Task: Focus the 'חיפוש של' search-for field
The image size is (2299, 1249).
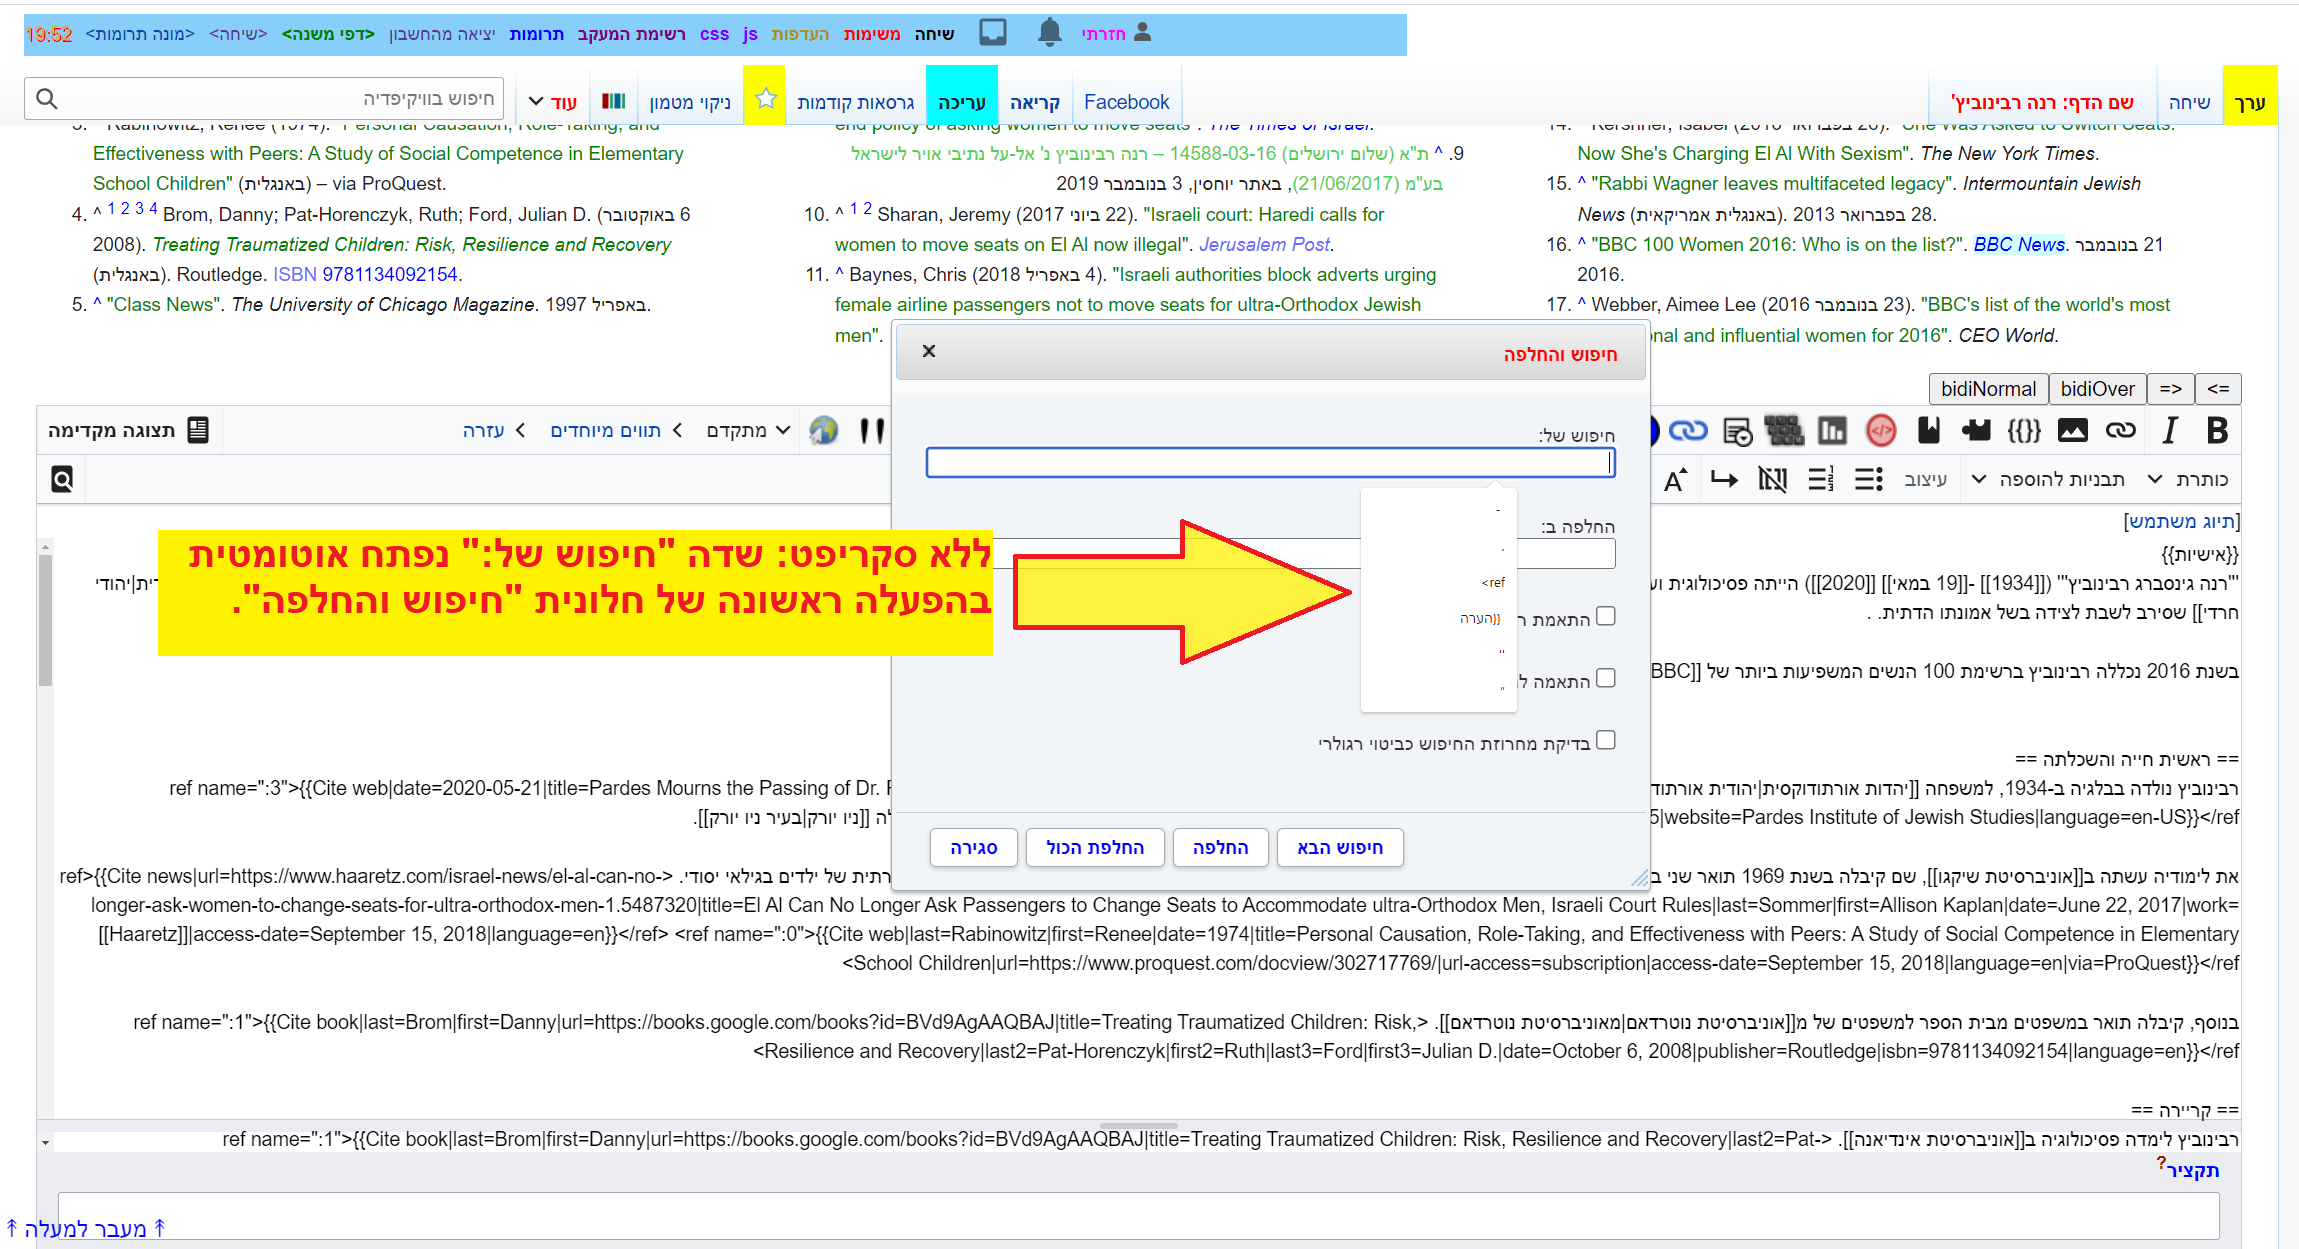Action: click(x=1270, y=462)
